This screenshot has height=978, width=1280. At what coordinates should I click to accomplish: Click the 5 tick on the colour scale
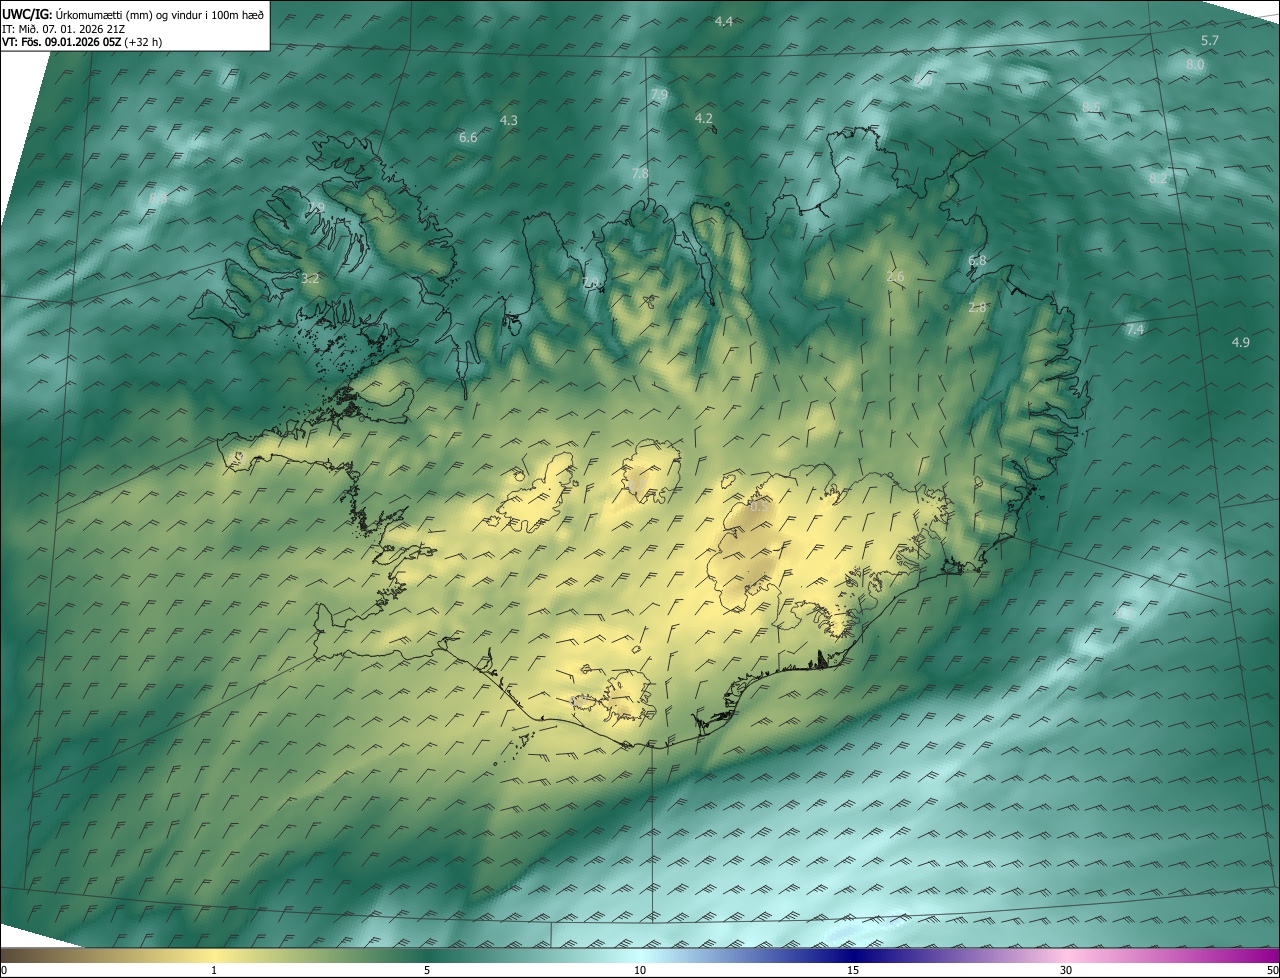pos(427,970)
